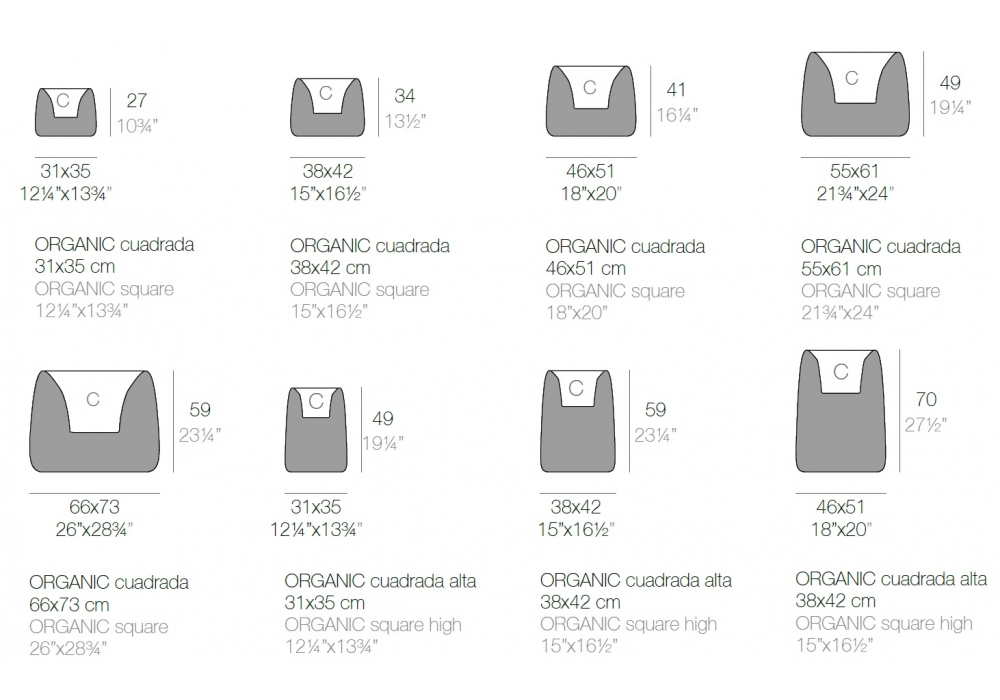Select the 55x61 square planter silhouette

854,94
